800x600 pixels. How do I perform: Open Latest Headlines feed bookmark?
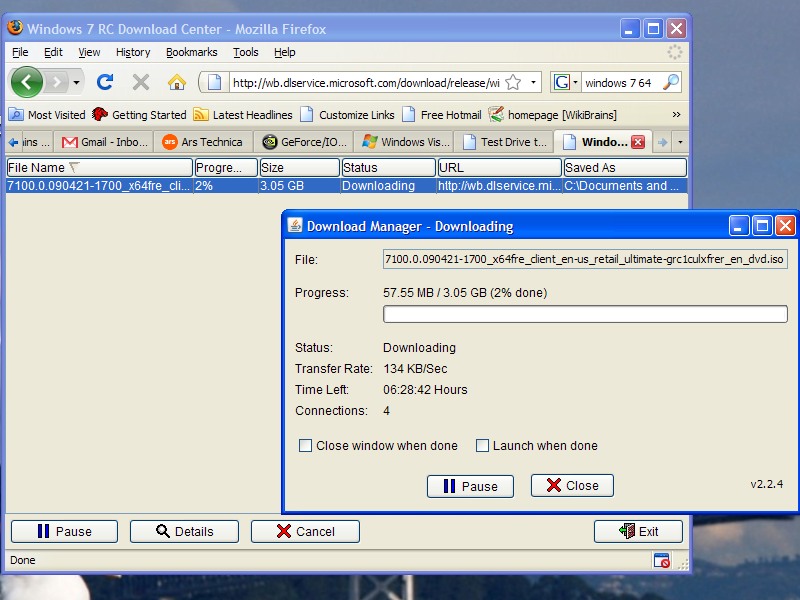coord(243,115)
